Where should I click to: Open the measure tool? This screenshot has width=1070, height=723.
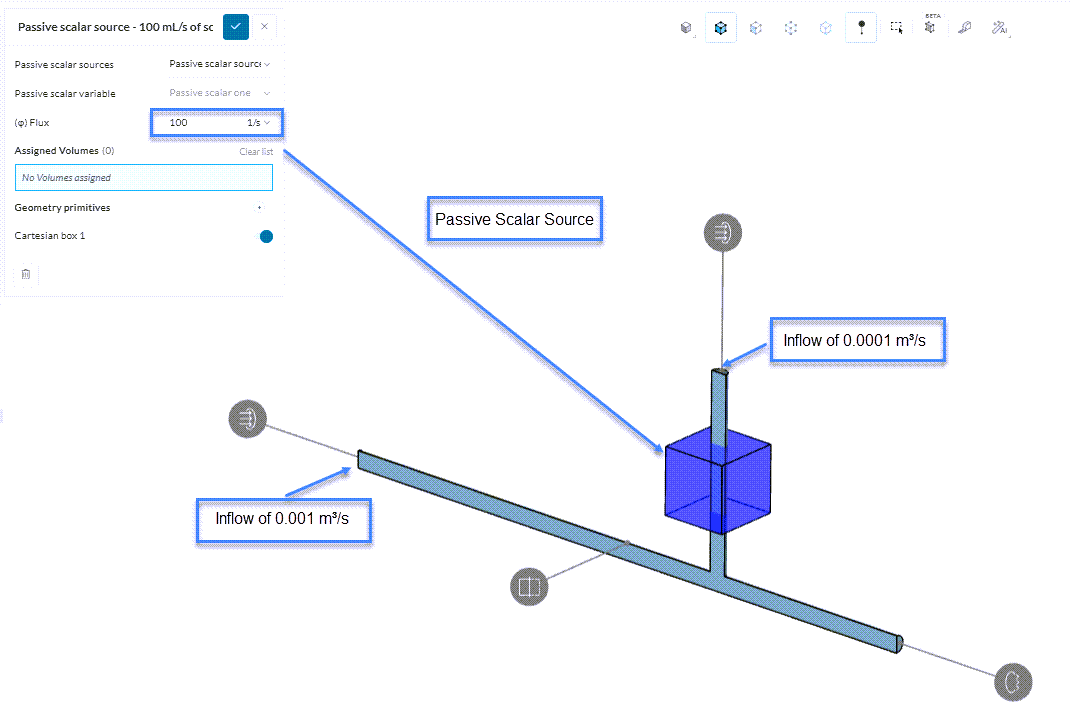click(964, 28)
